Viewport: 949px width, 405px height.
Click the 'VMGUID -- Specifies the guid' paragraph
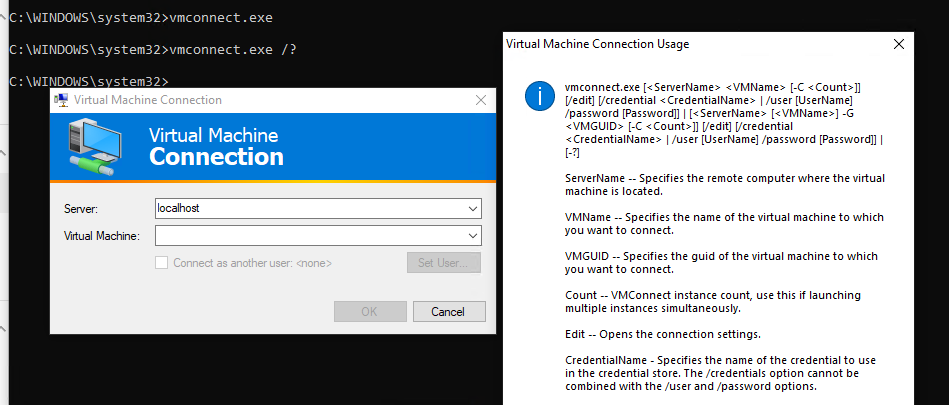point(721,262)
